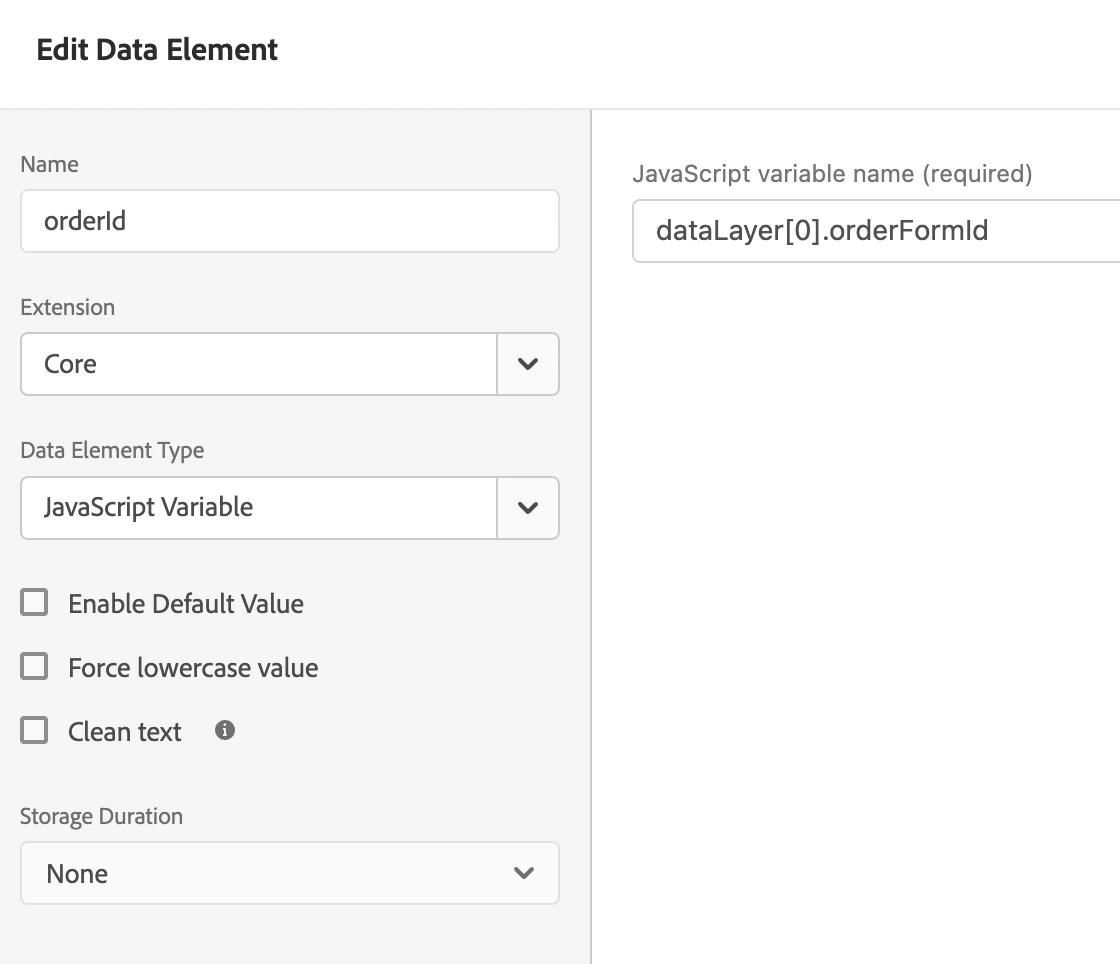Click the Clean text label
The height and width of the screenshot is (964, 1120).
pos(125,732)
